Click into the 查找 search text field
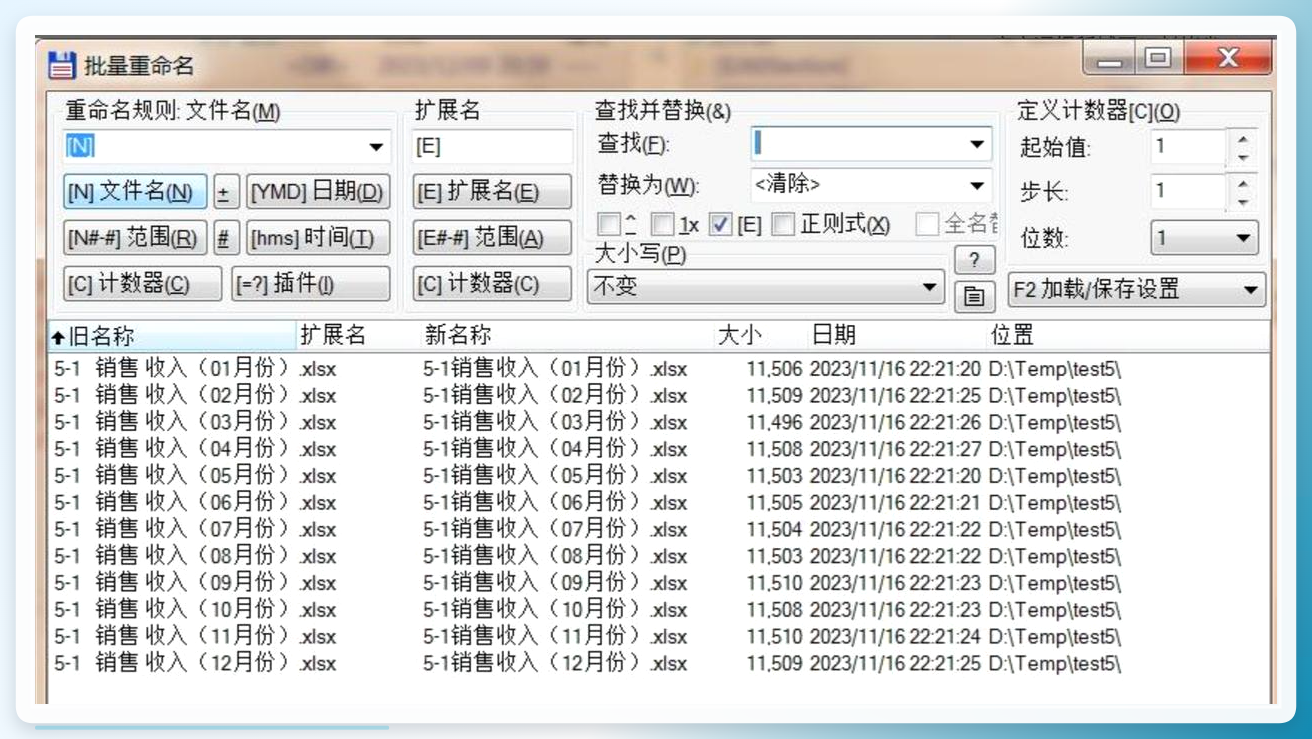 click(x=857, y=144)
